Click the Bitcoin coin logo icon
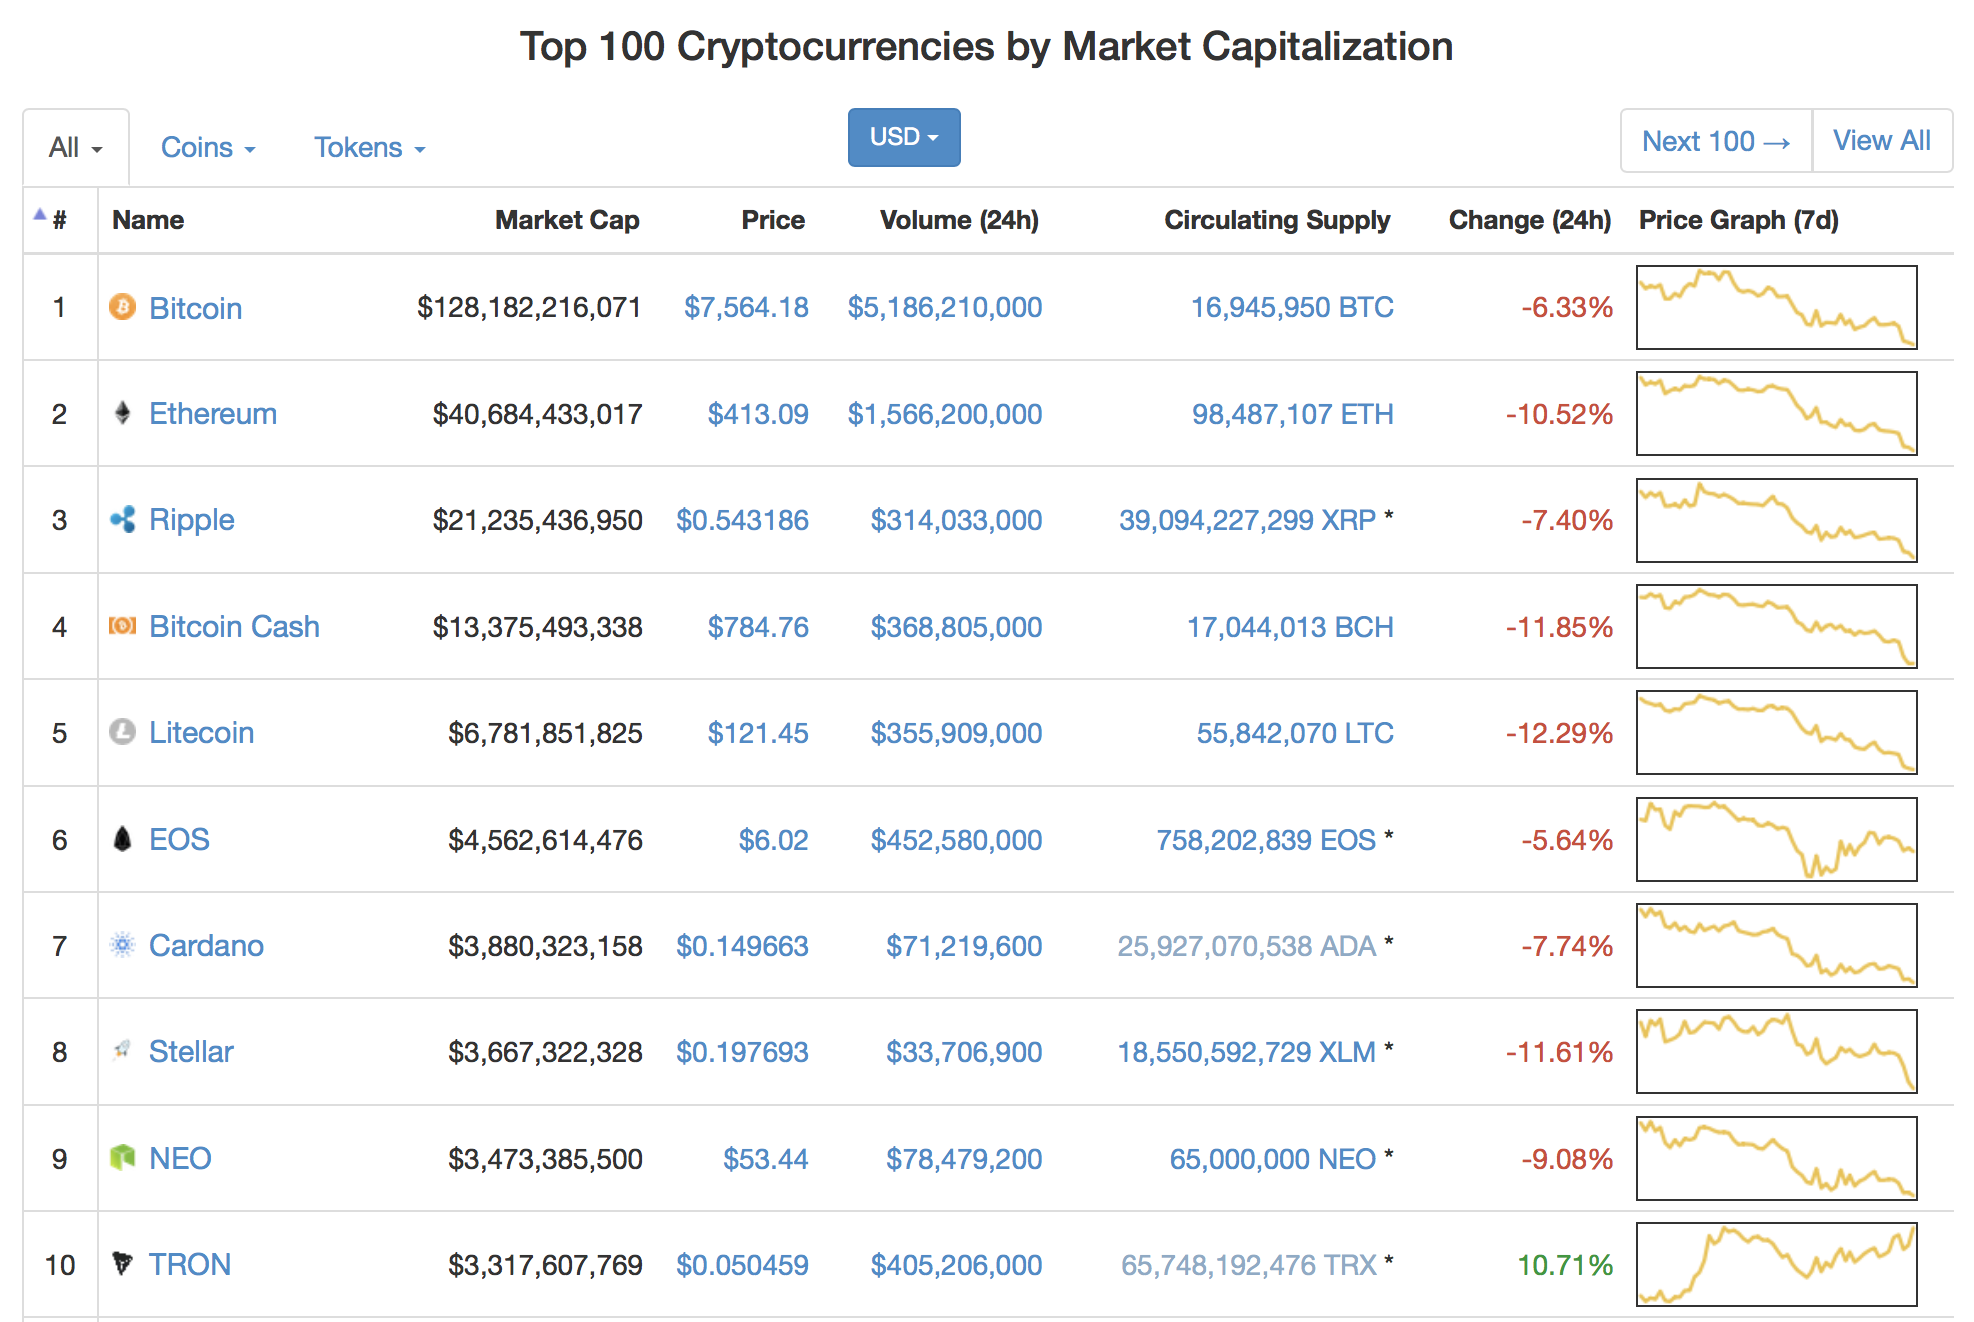Image resolution: width=1974 pixels, height=1322 pixels. 122,307
